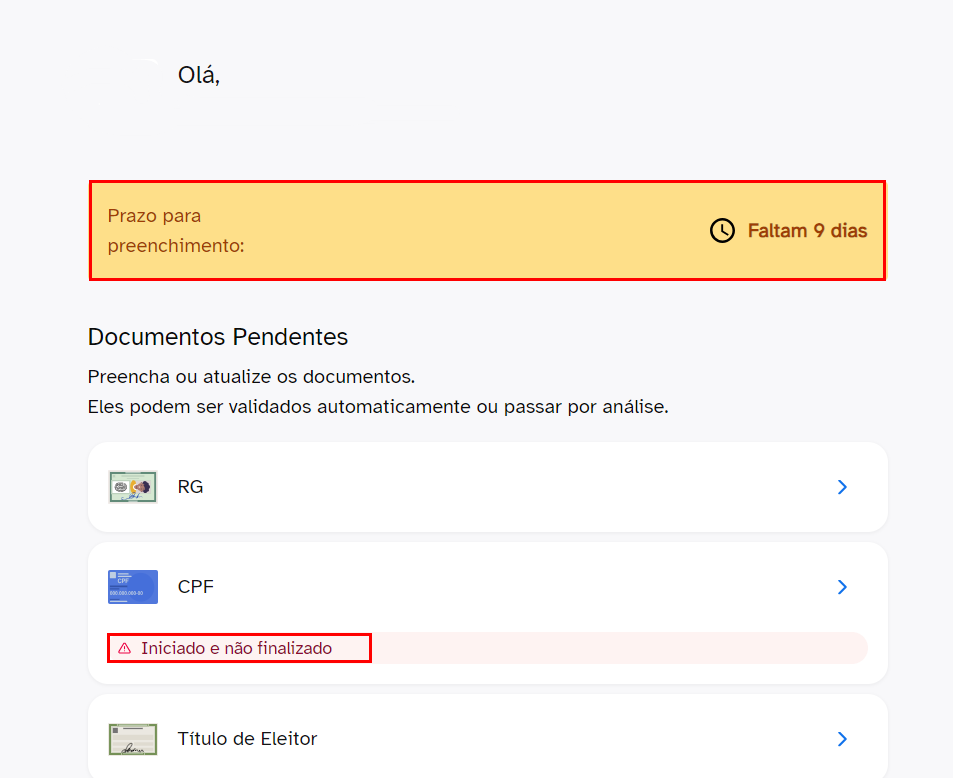Click 'Iniciado e não finalizado' status text
This screenshot has width=953, height=778.
[x=236, y=648]
